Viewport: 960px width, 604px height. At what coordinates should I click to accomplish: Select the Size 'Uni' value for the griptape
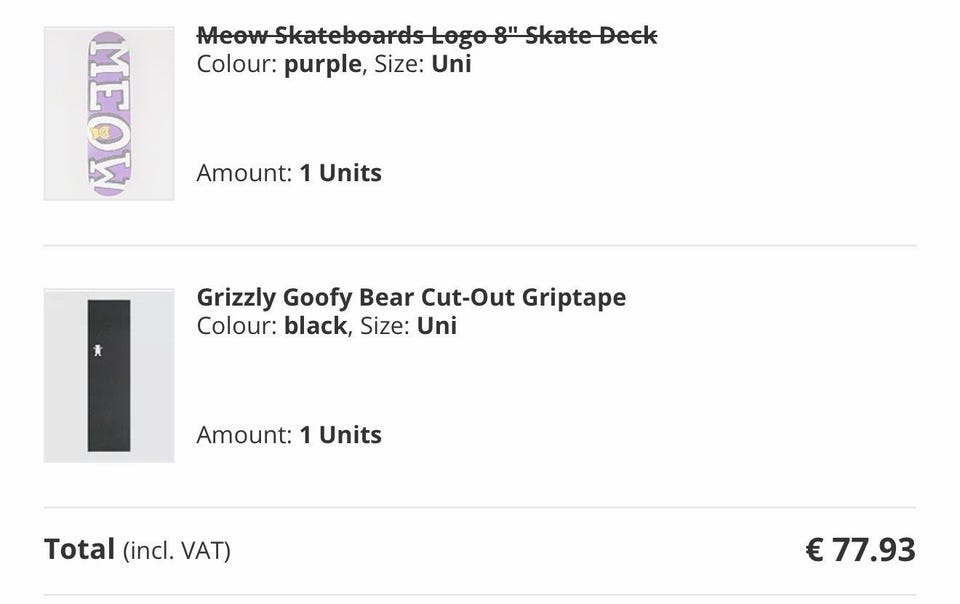click(x=436, y=326)
